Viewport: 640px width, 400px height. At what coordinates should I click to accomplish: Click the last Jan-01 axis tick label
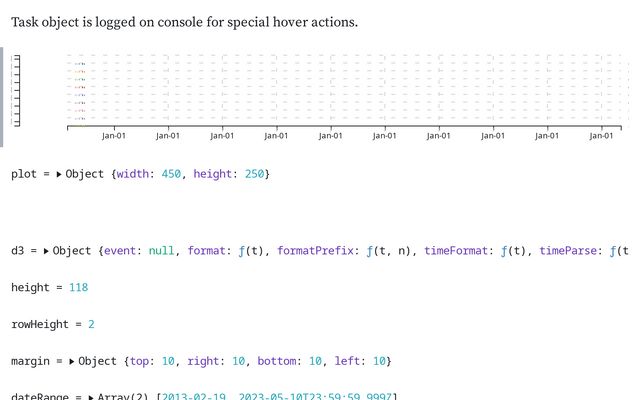tap(601, 136)
